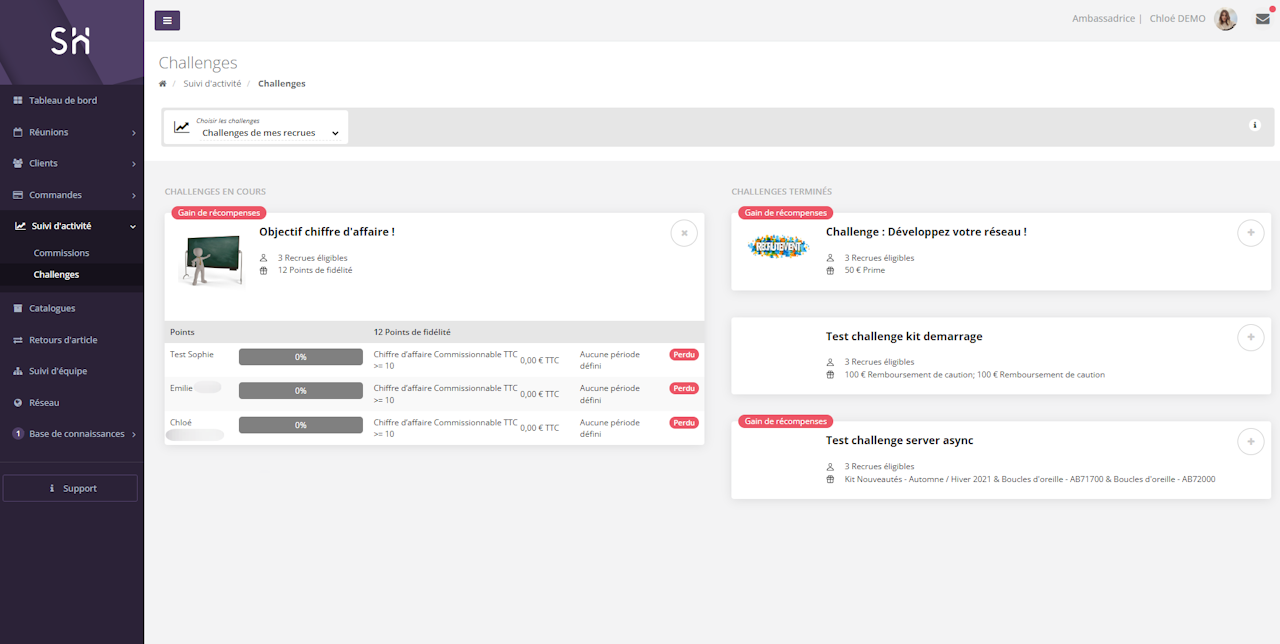Click the SH logo in sidebar
The width and height of the screenshot is (1280, 644).
71,41
